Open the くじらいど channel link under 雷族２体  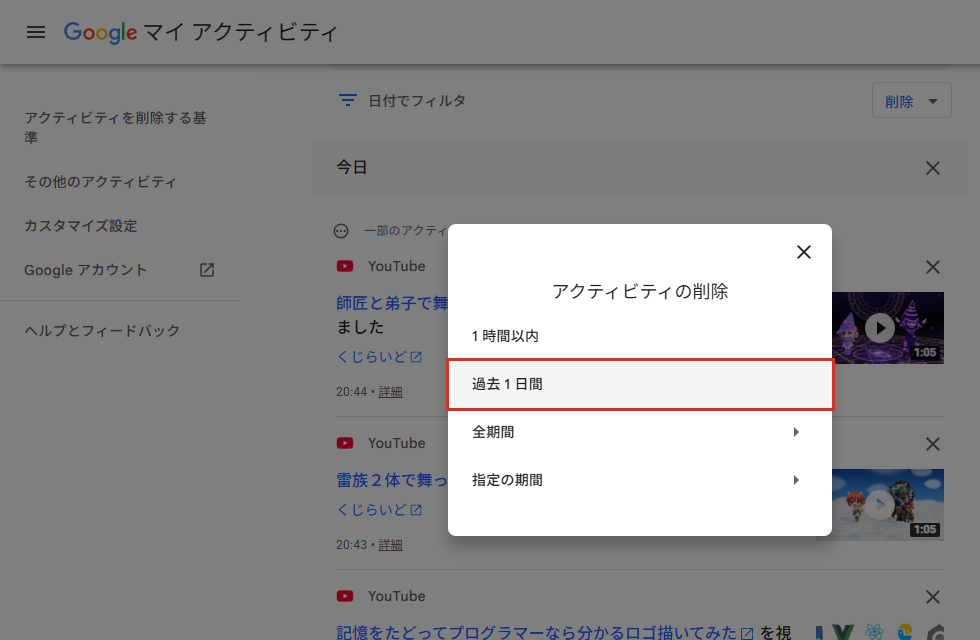tap(379, 510)
